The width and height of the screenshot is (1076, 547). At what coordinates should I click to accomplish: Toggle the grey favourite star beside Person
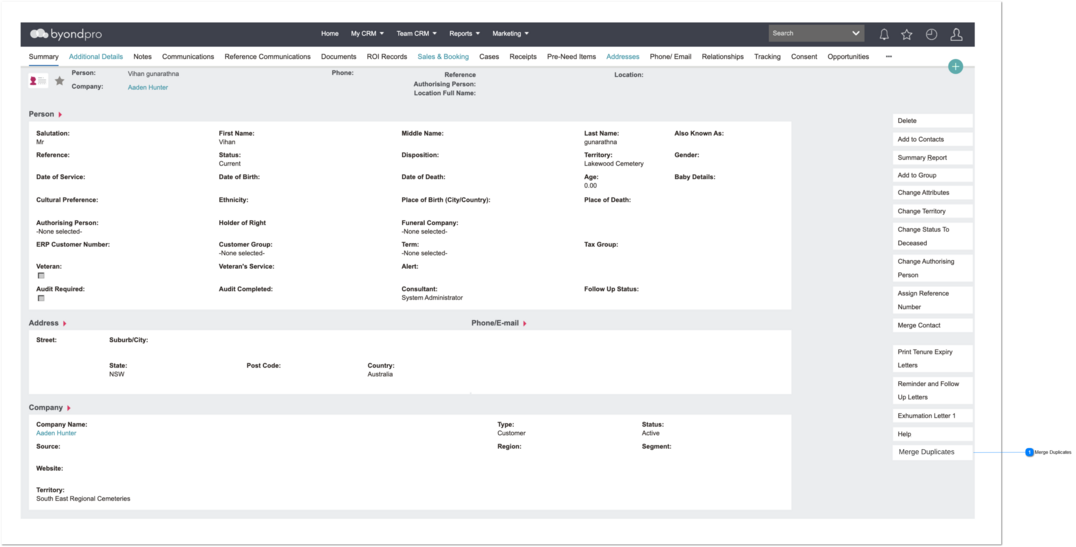pyautogui.click(x=60, y=81)
